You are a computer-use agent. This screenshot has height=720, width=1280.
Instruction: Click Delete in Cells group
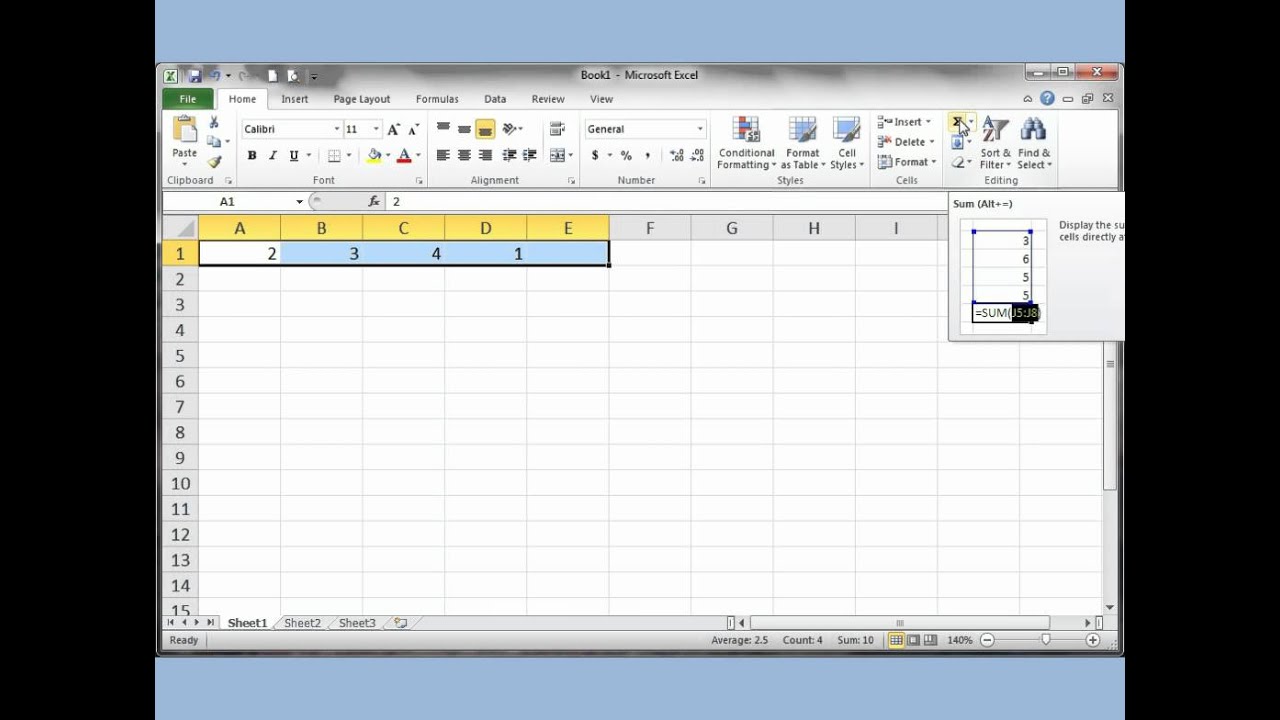(x=907, y=142)
